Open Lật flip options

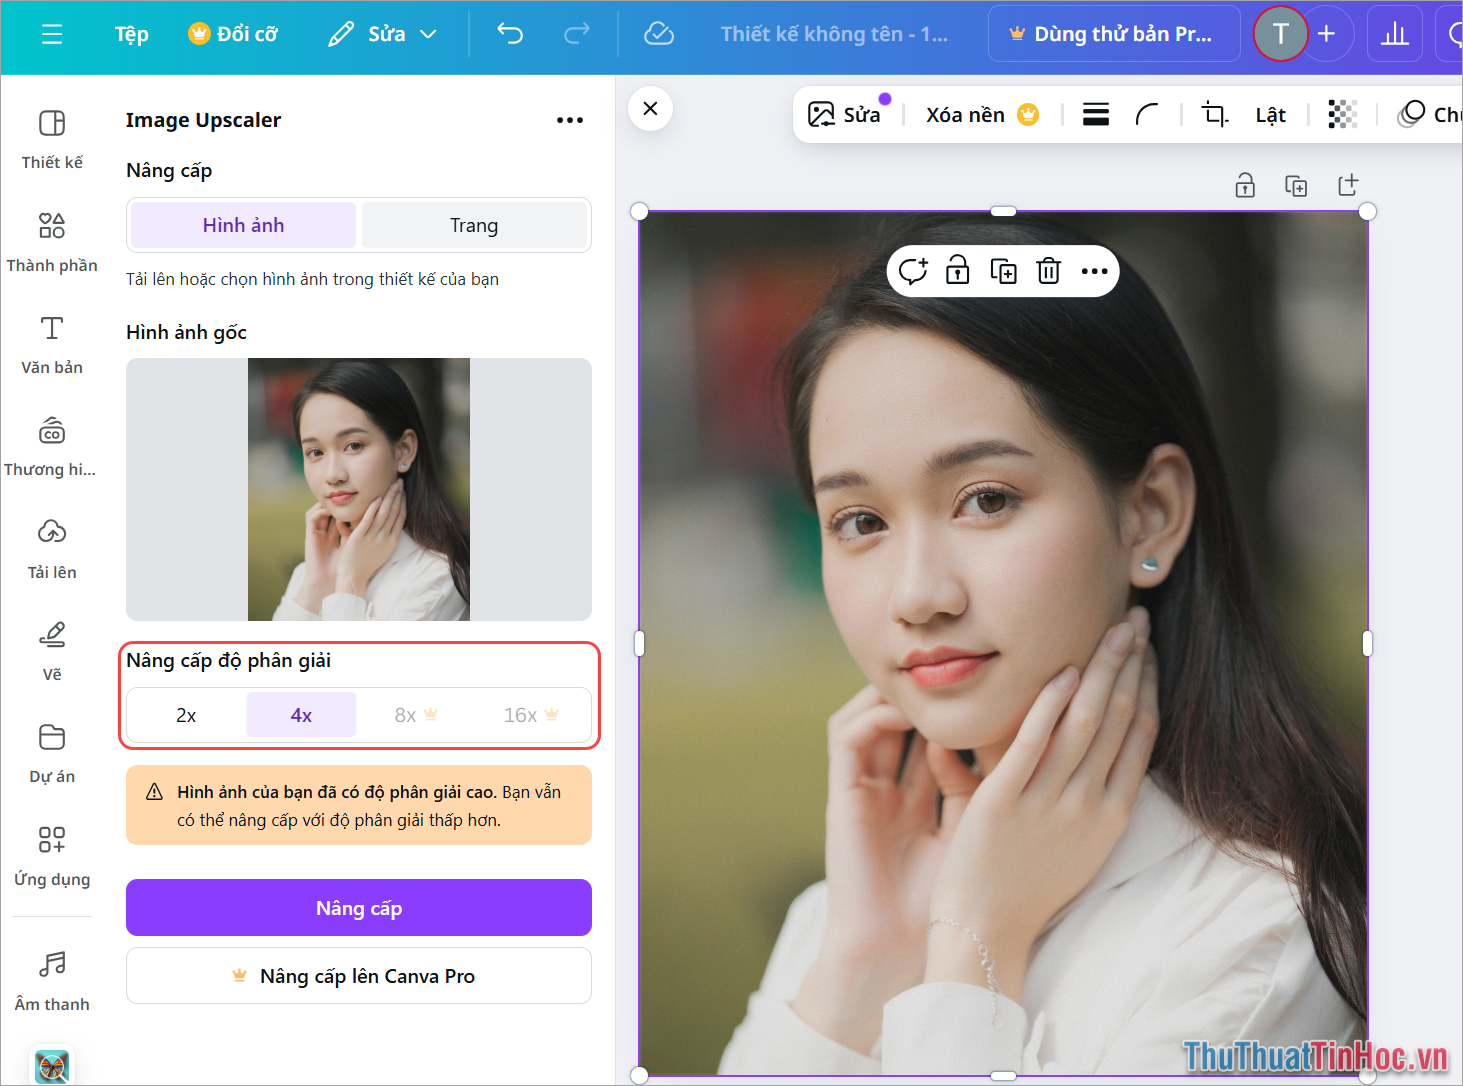pos(1271,114)
